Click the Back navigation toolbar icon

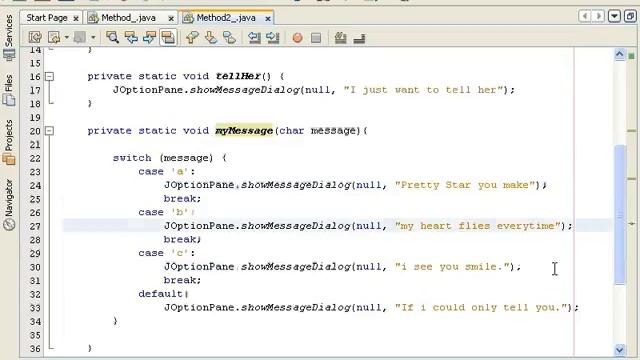(x=54, y=38)
